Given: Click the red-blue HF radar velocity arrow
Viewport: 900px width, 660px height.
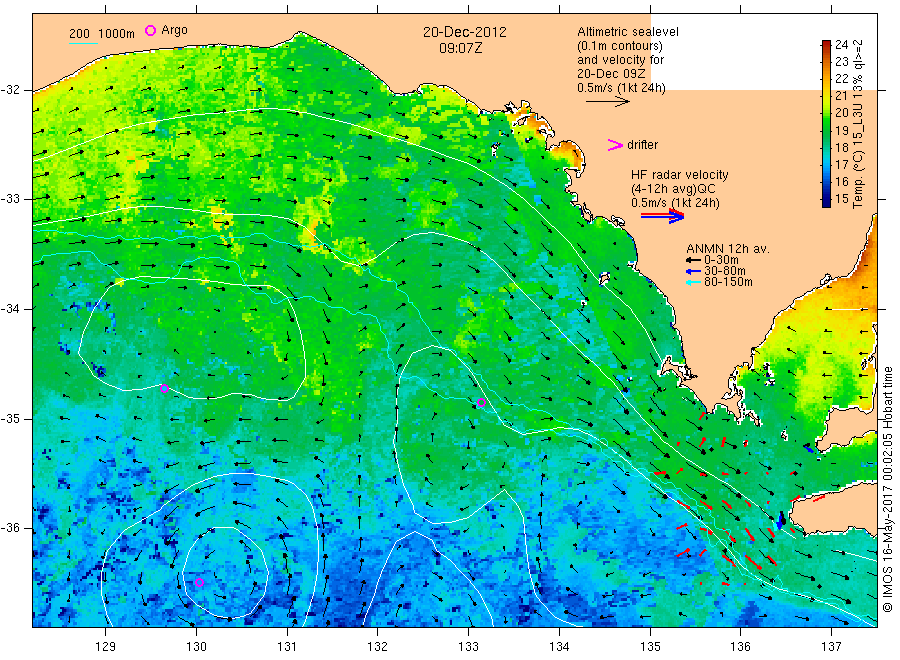Looking at the screenshot, I should [x=662, y=216].
